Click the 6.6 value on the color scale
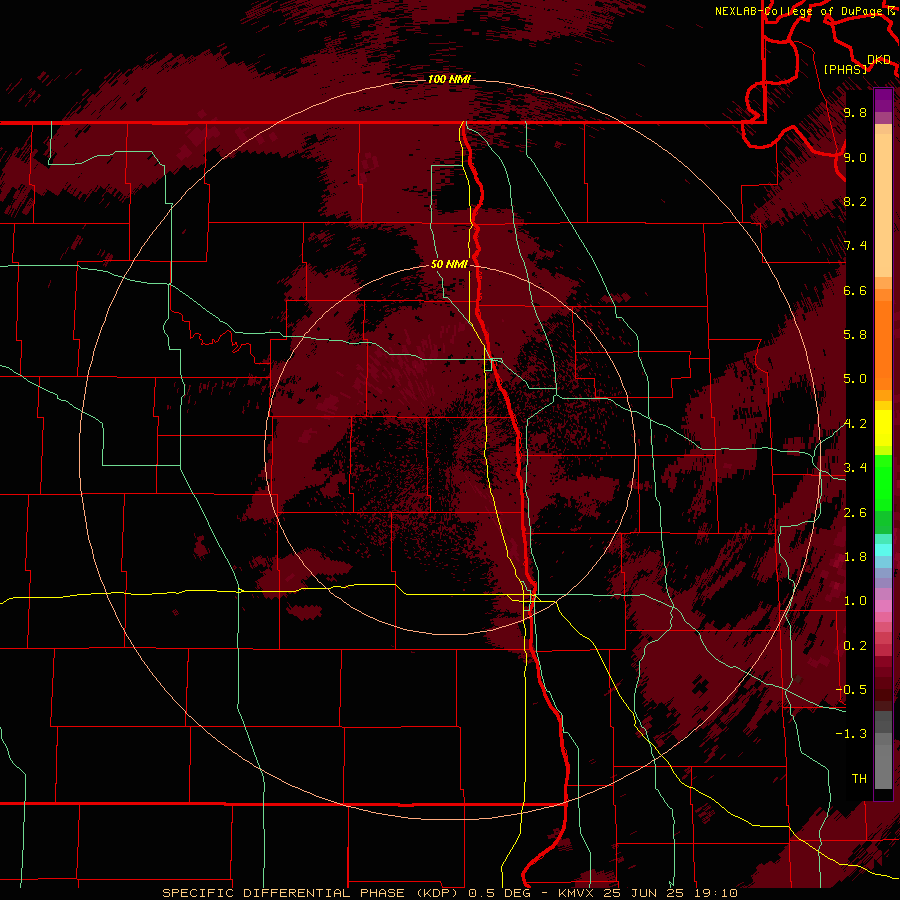900x900 pixels. [855, 290]
